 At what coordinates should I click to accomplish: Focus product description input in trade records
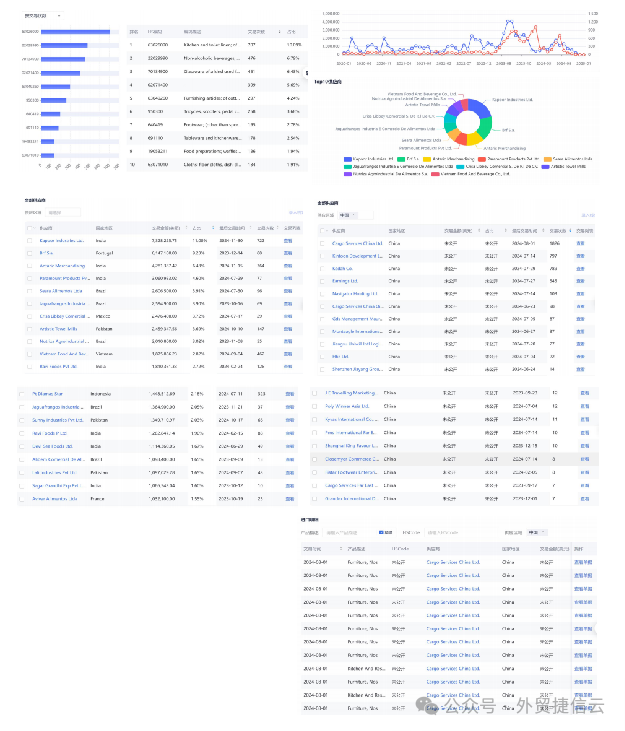347,532
